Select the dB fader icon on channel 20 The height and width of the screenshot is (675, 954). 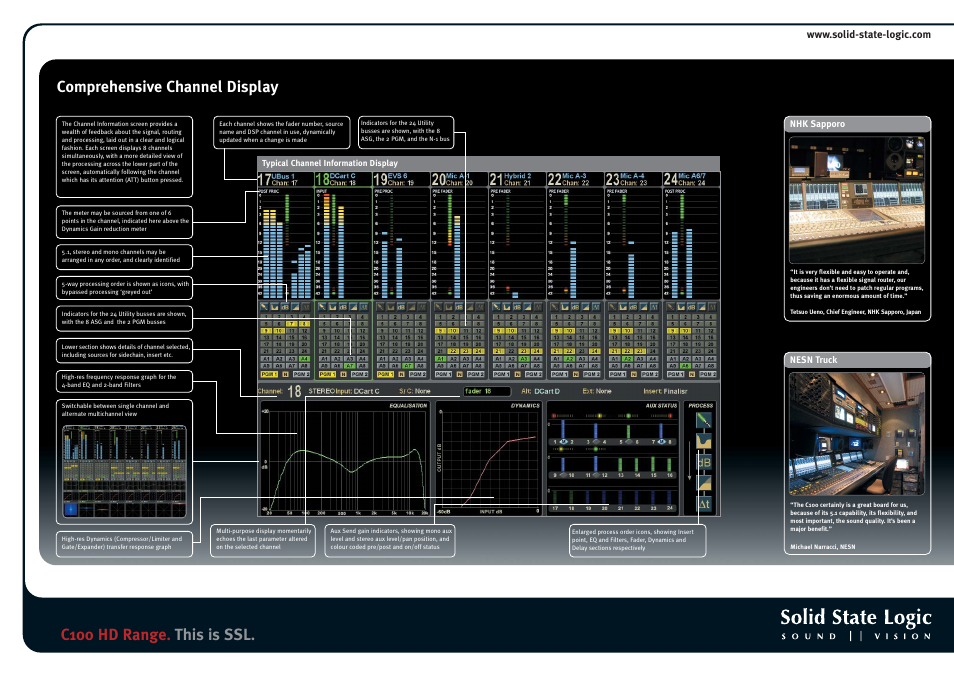[459, 307]
